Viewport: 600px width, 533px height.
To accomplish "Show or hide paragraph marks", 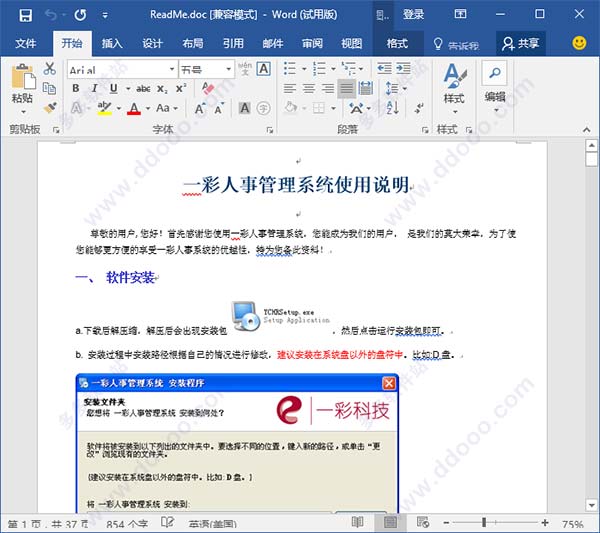I will 419,108.
